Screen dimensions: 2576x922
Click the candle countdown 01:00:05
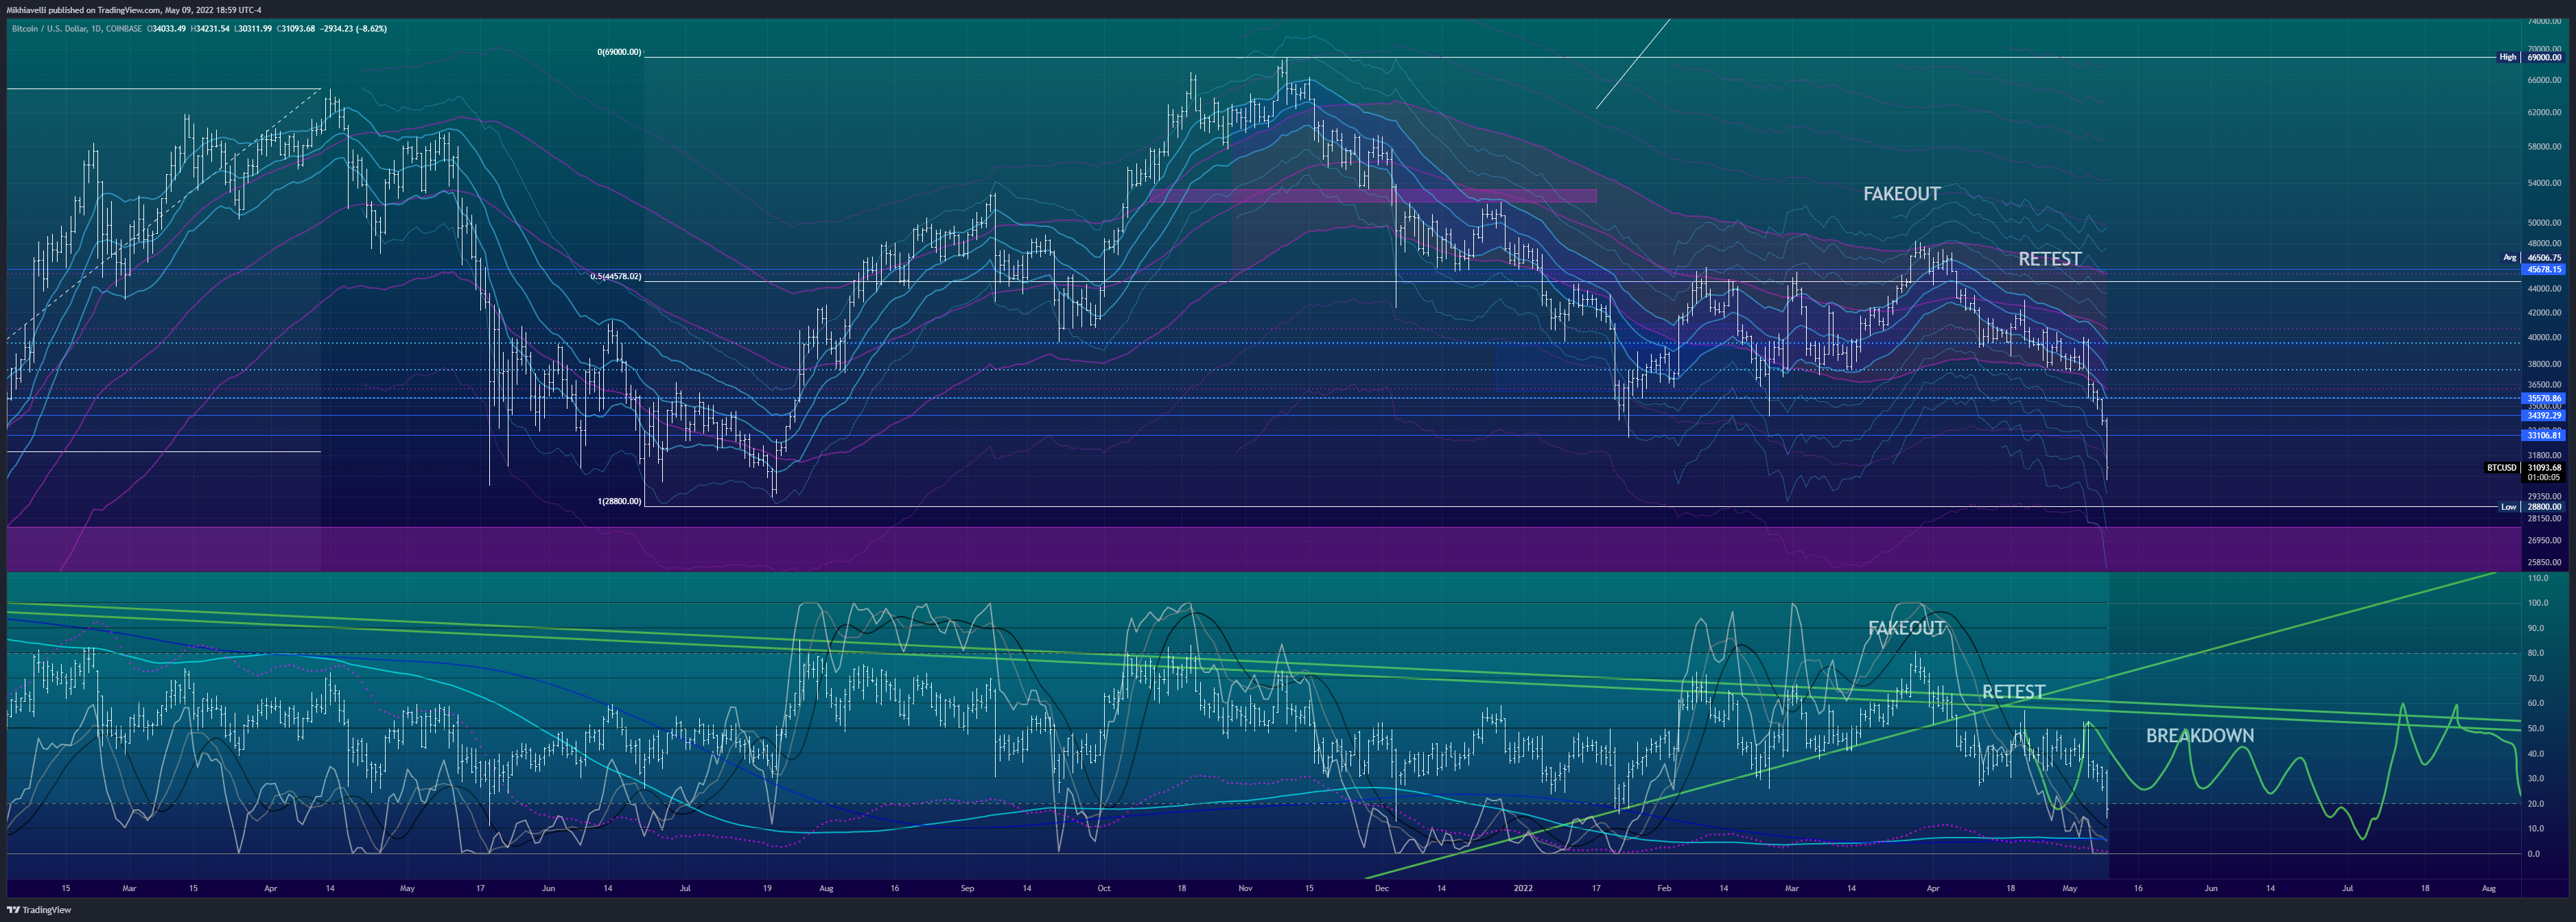pyautogui.click(x=2544, y=477)
